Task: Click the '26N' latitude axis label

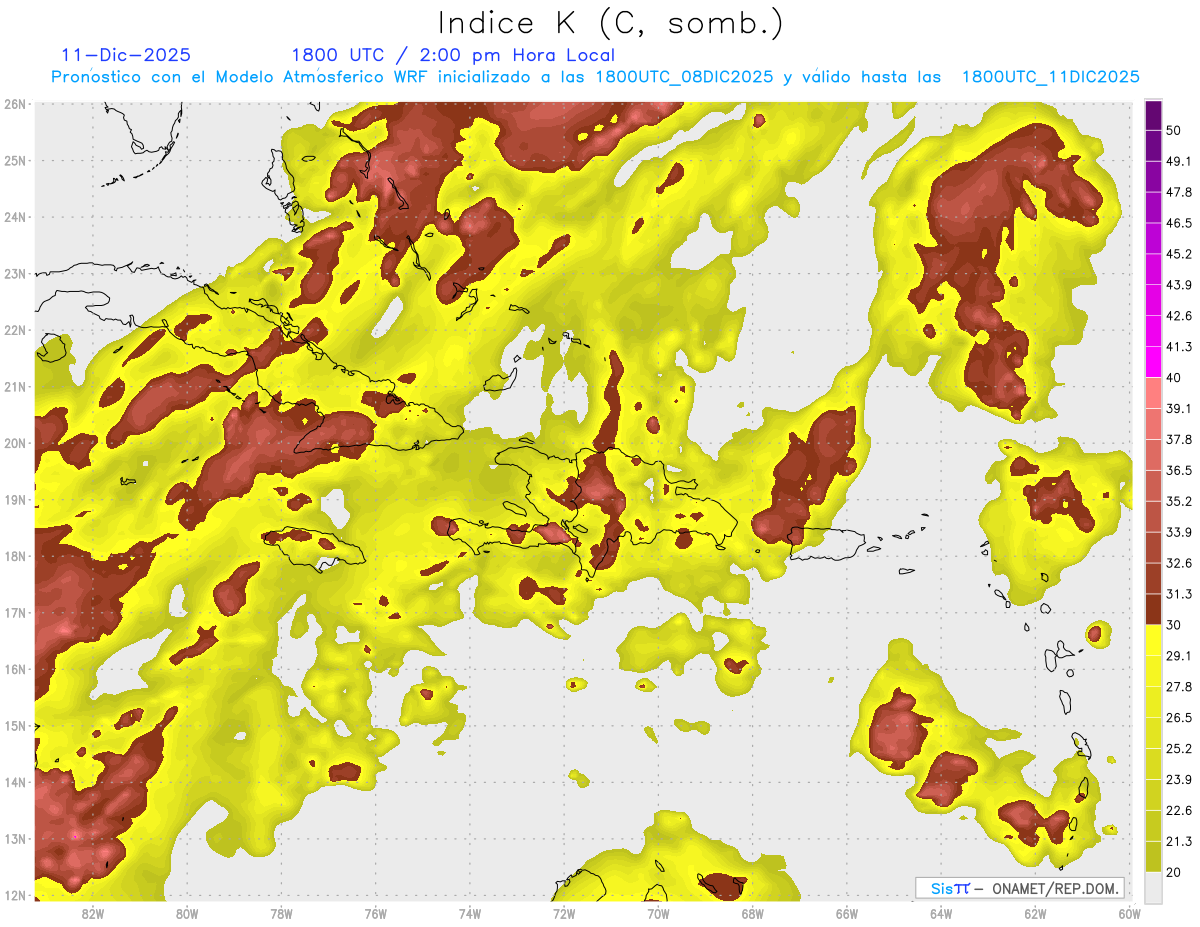Action: (x=15, y=104)
